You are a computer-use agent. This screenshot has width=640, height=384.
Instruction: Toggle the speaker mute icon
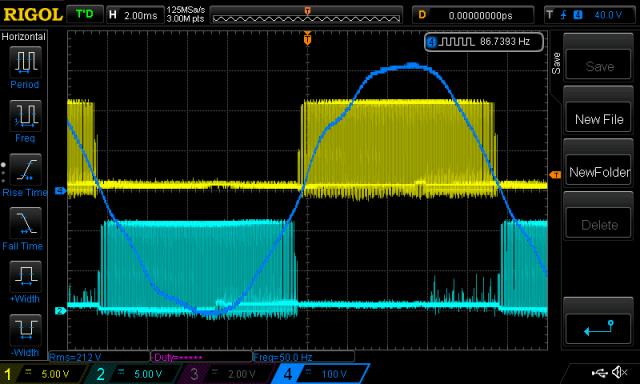click(x=619, y=372)
